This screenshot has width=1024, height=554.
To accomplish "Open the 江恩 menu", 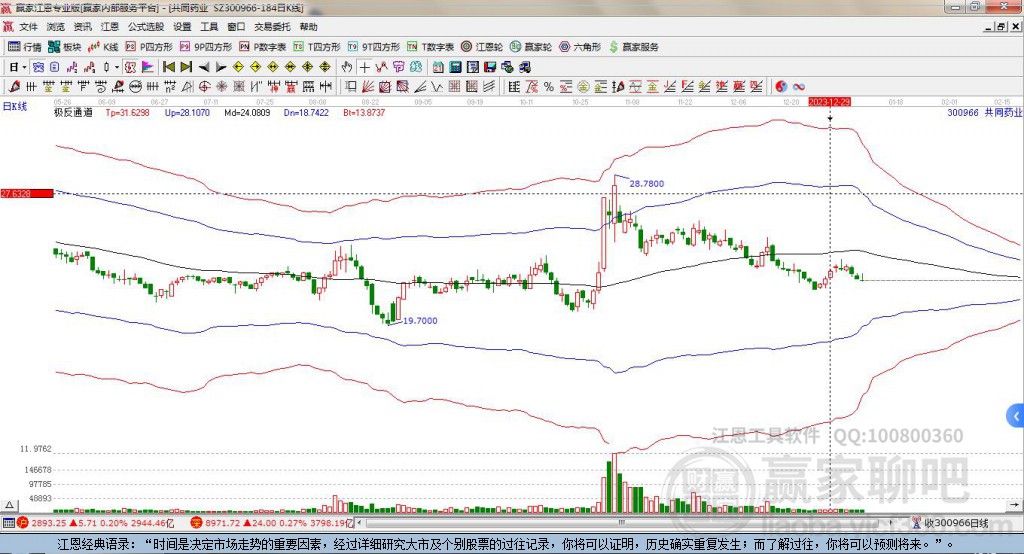I will tap(110, 27).
